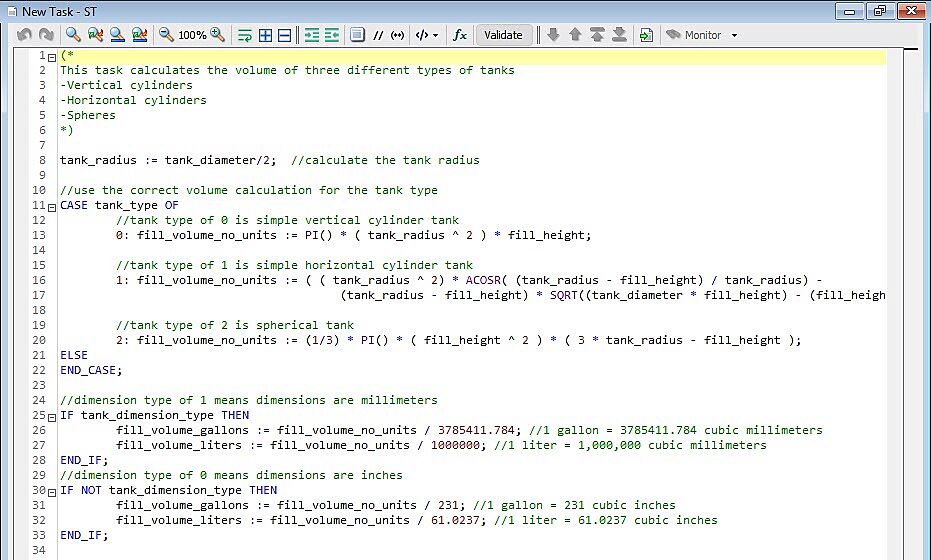This screenshot has height=560, width=931.
Task: Click the (**) block comment icon
Action: click(397, 36)
